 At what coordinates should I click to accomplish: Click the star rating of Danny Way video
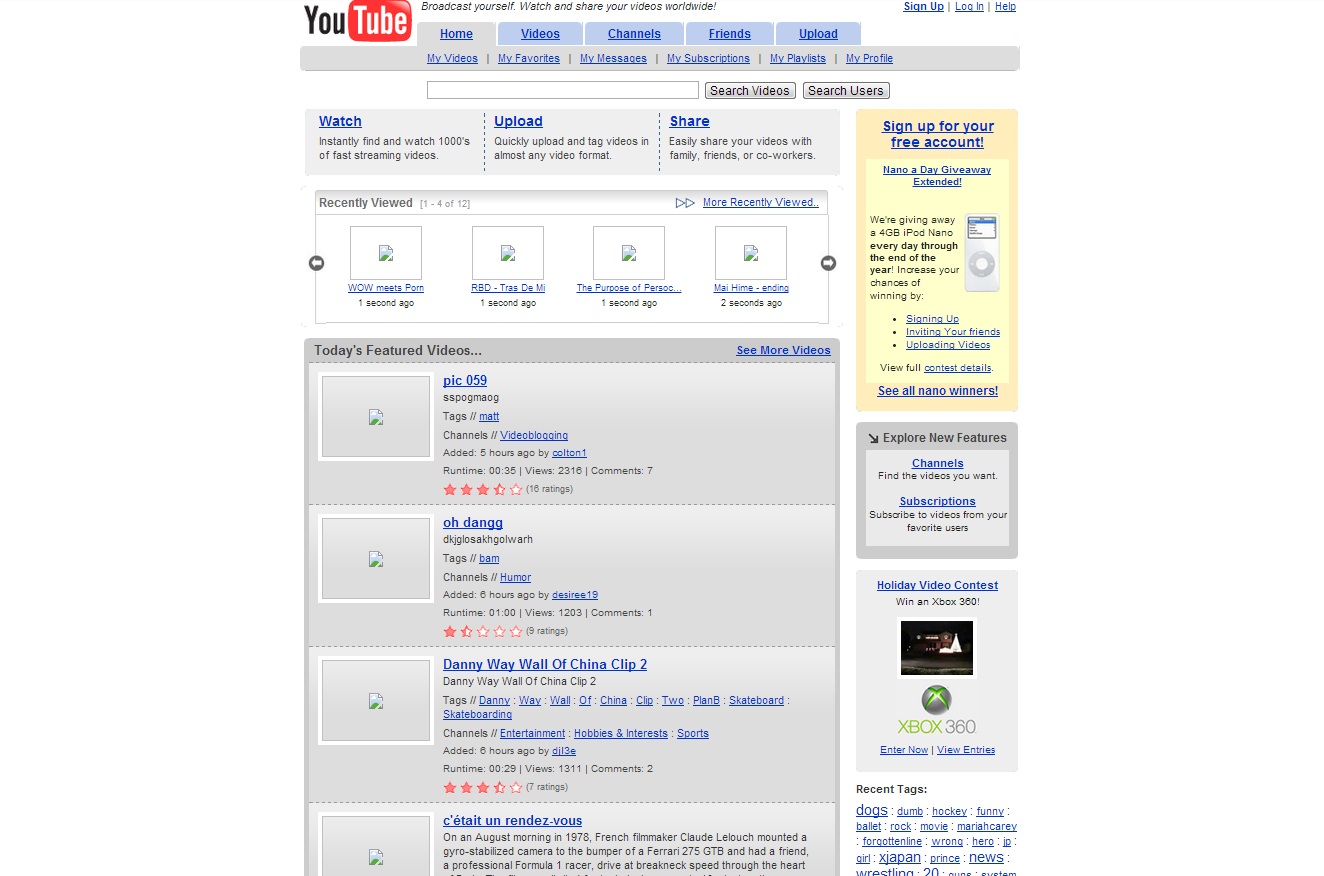(483, 787)
